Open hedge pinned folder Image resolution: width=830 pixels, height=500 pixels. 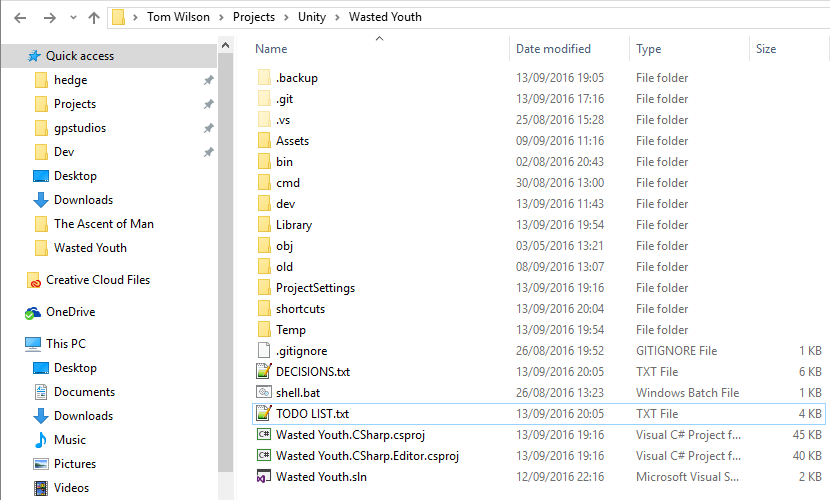click(70, 80)
